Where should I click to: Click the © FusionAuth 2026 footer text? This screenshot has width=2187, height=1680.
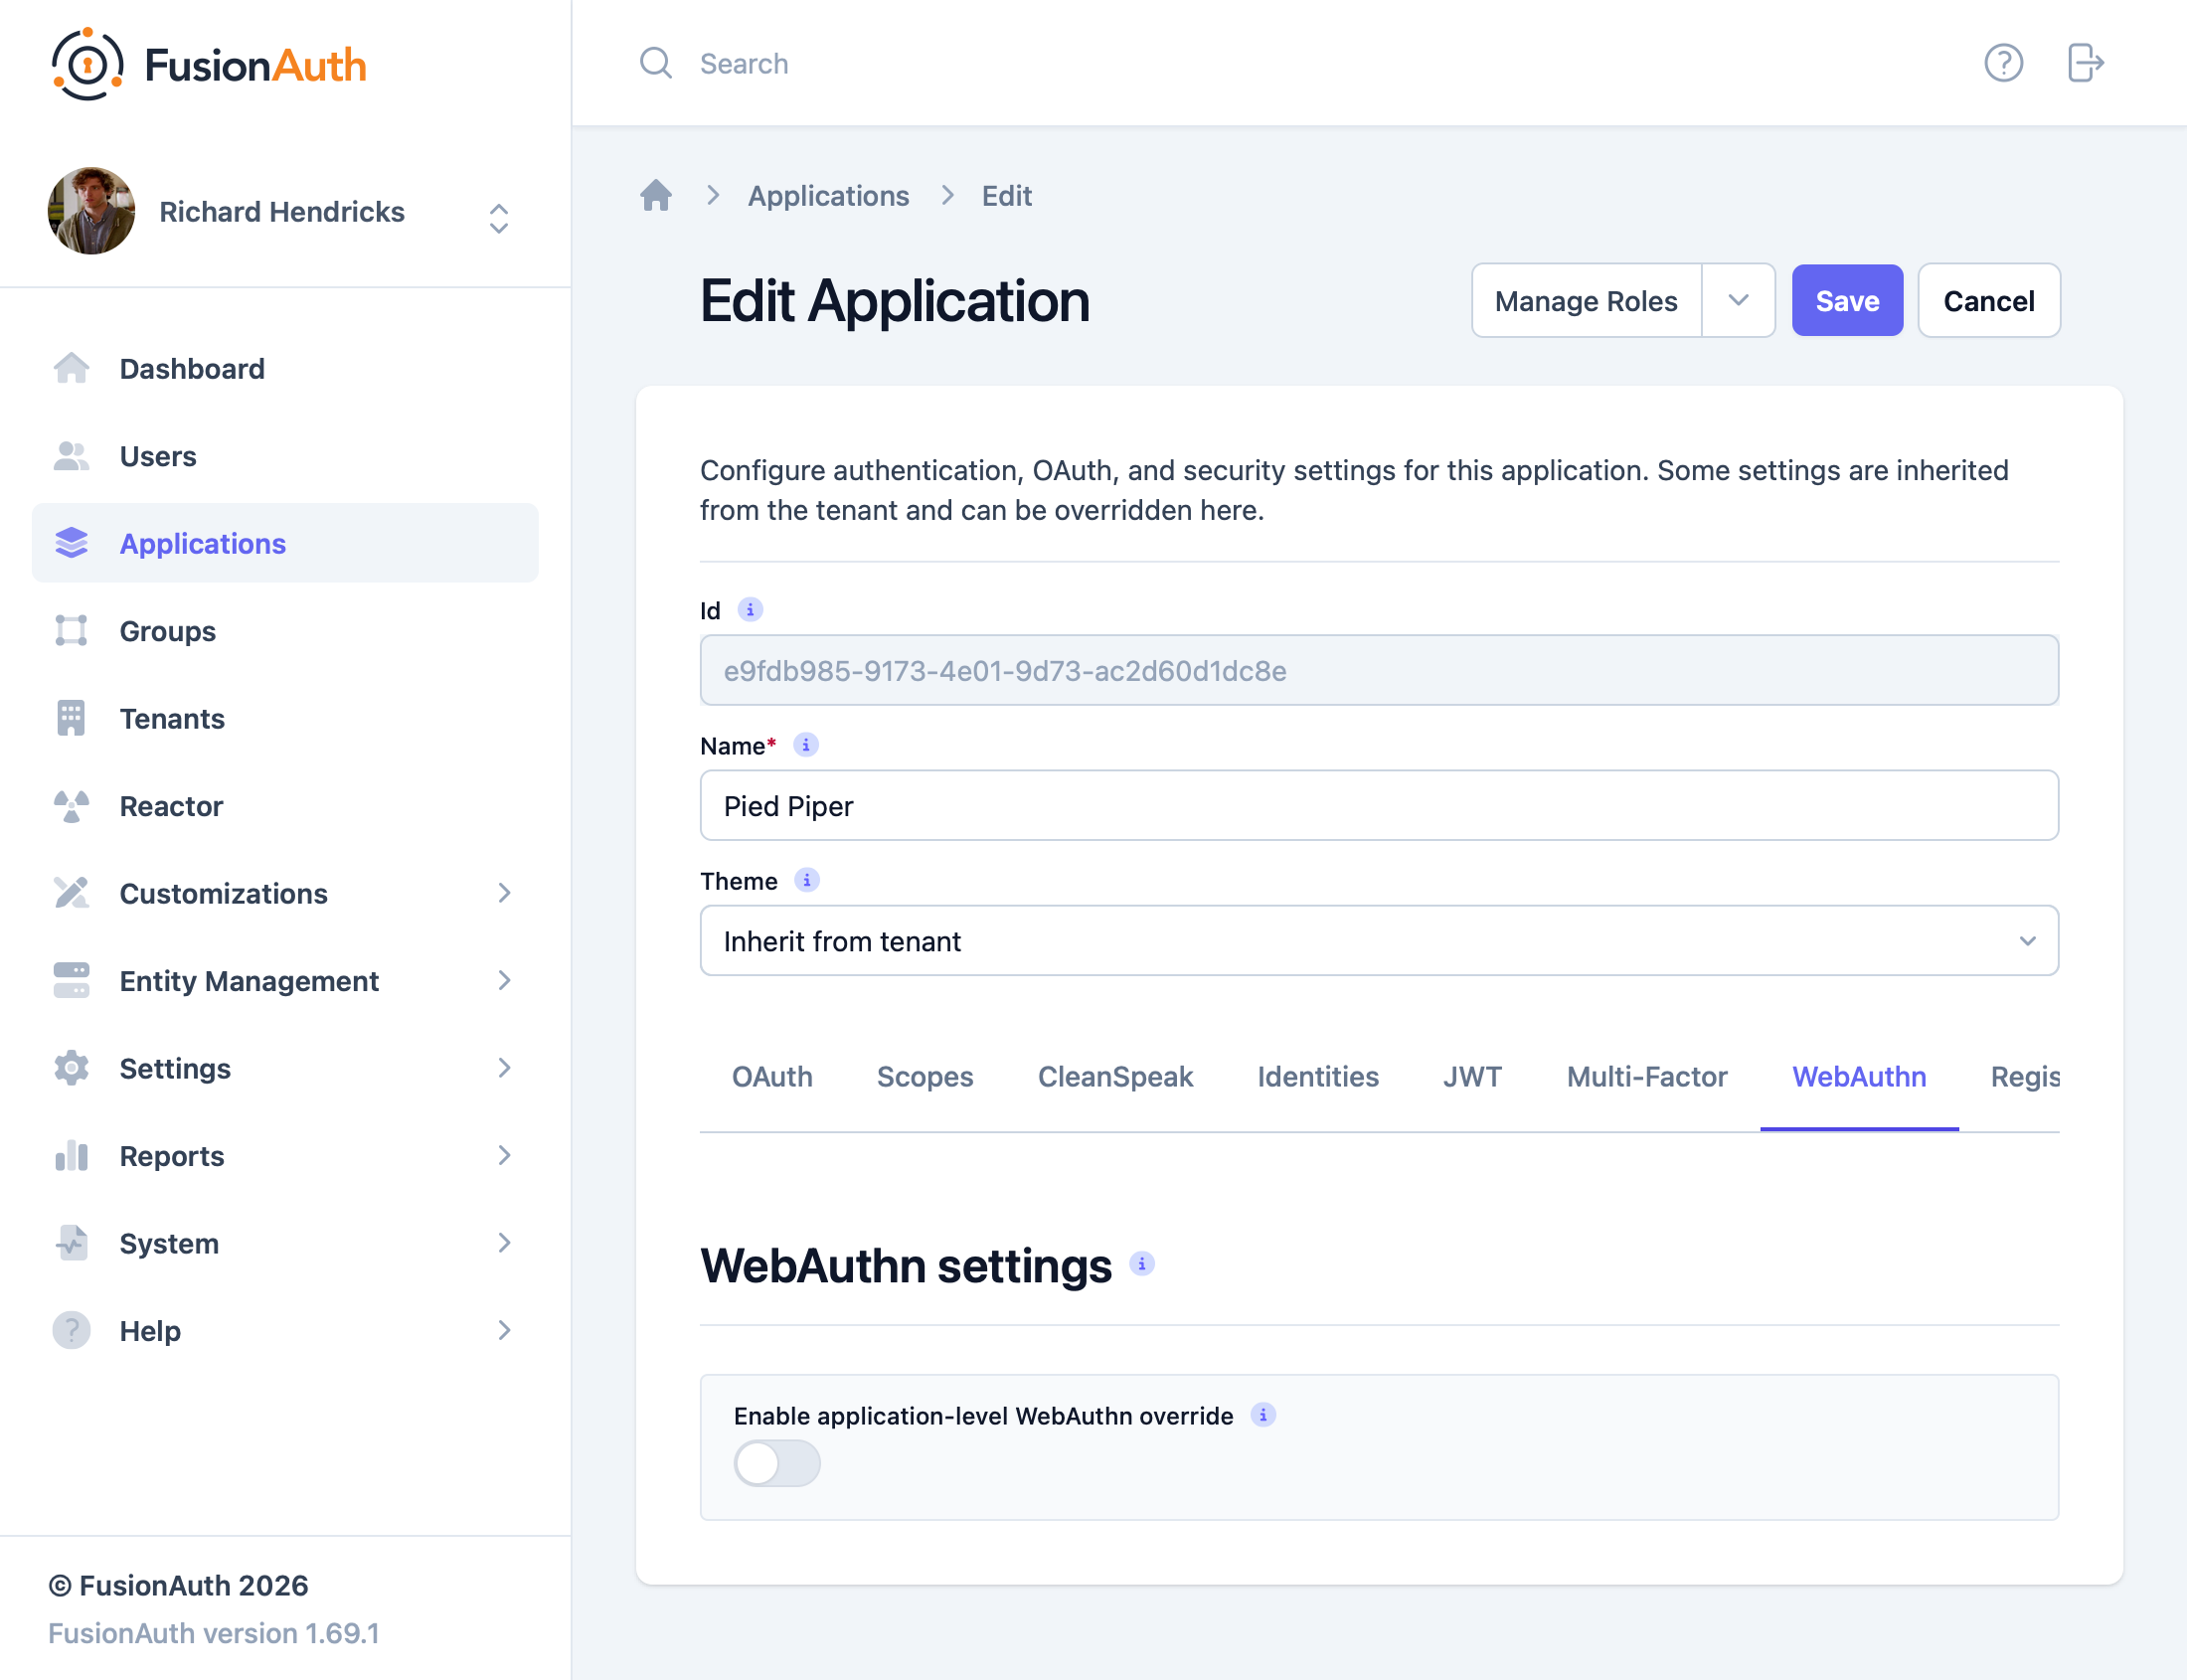(178, 1585)
